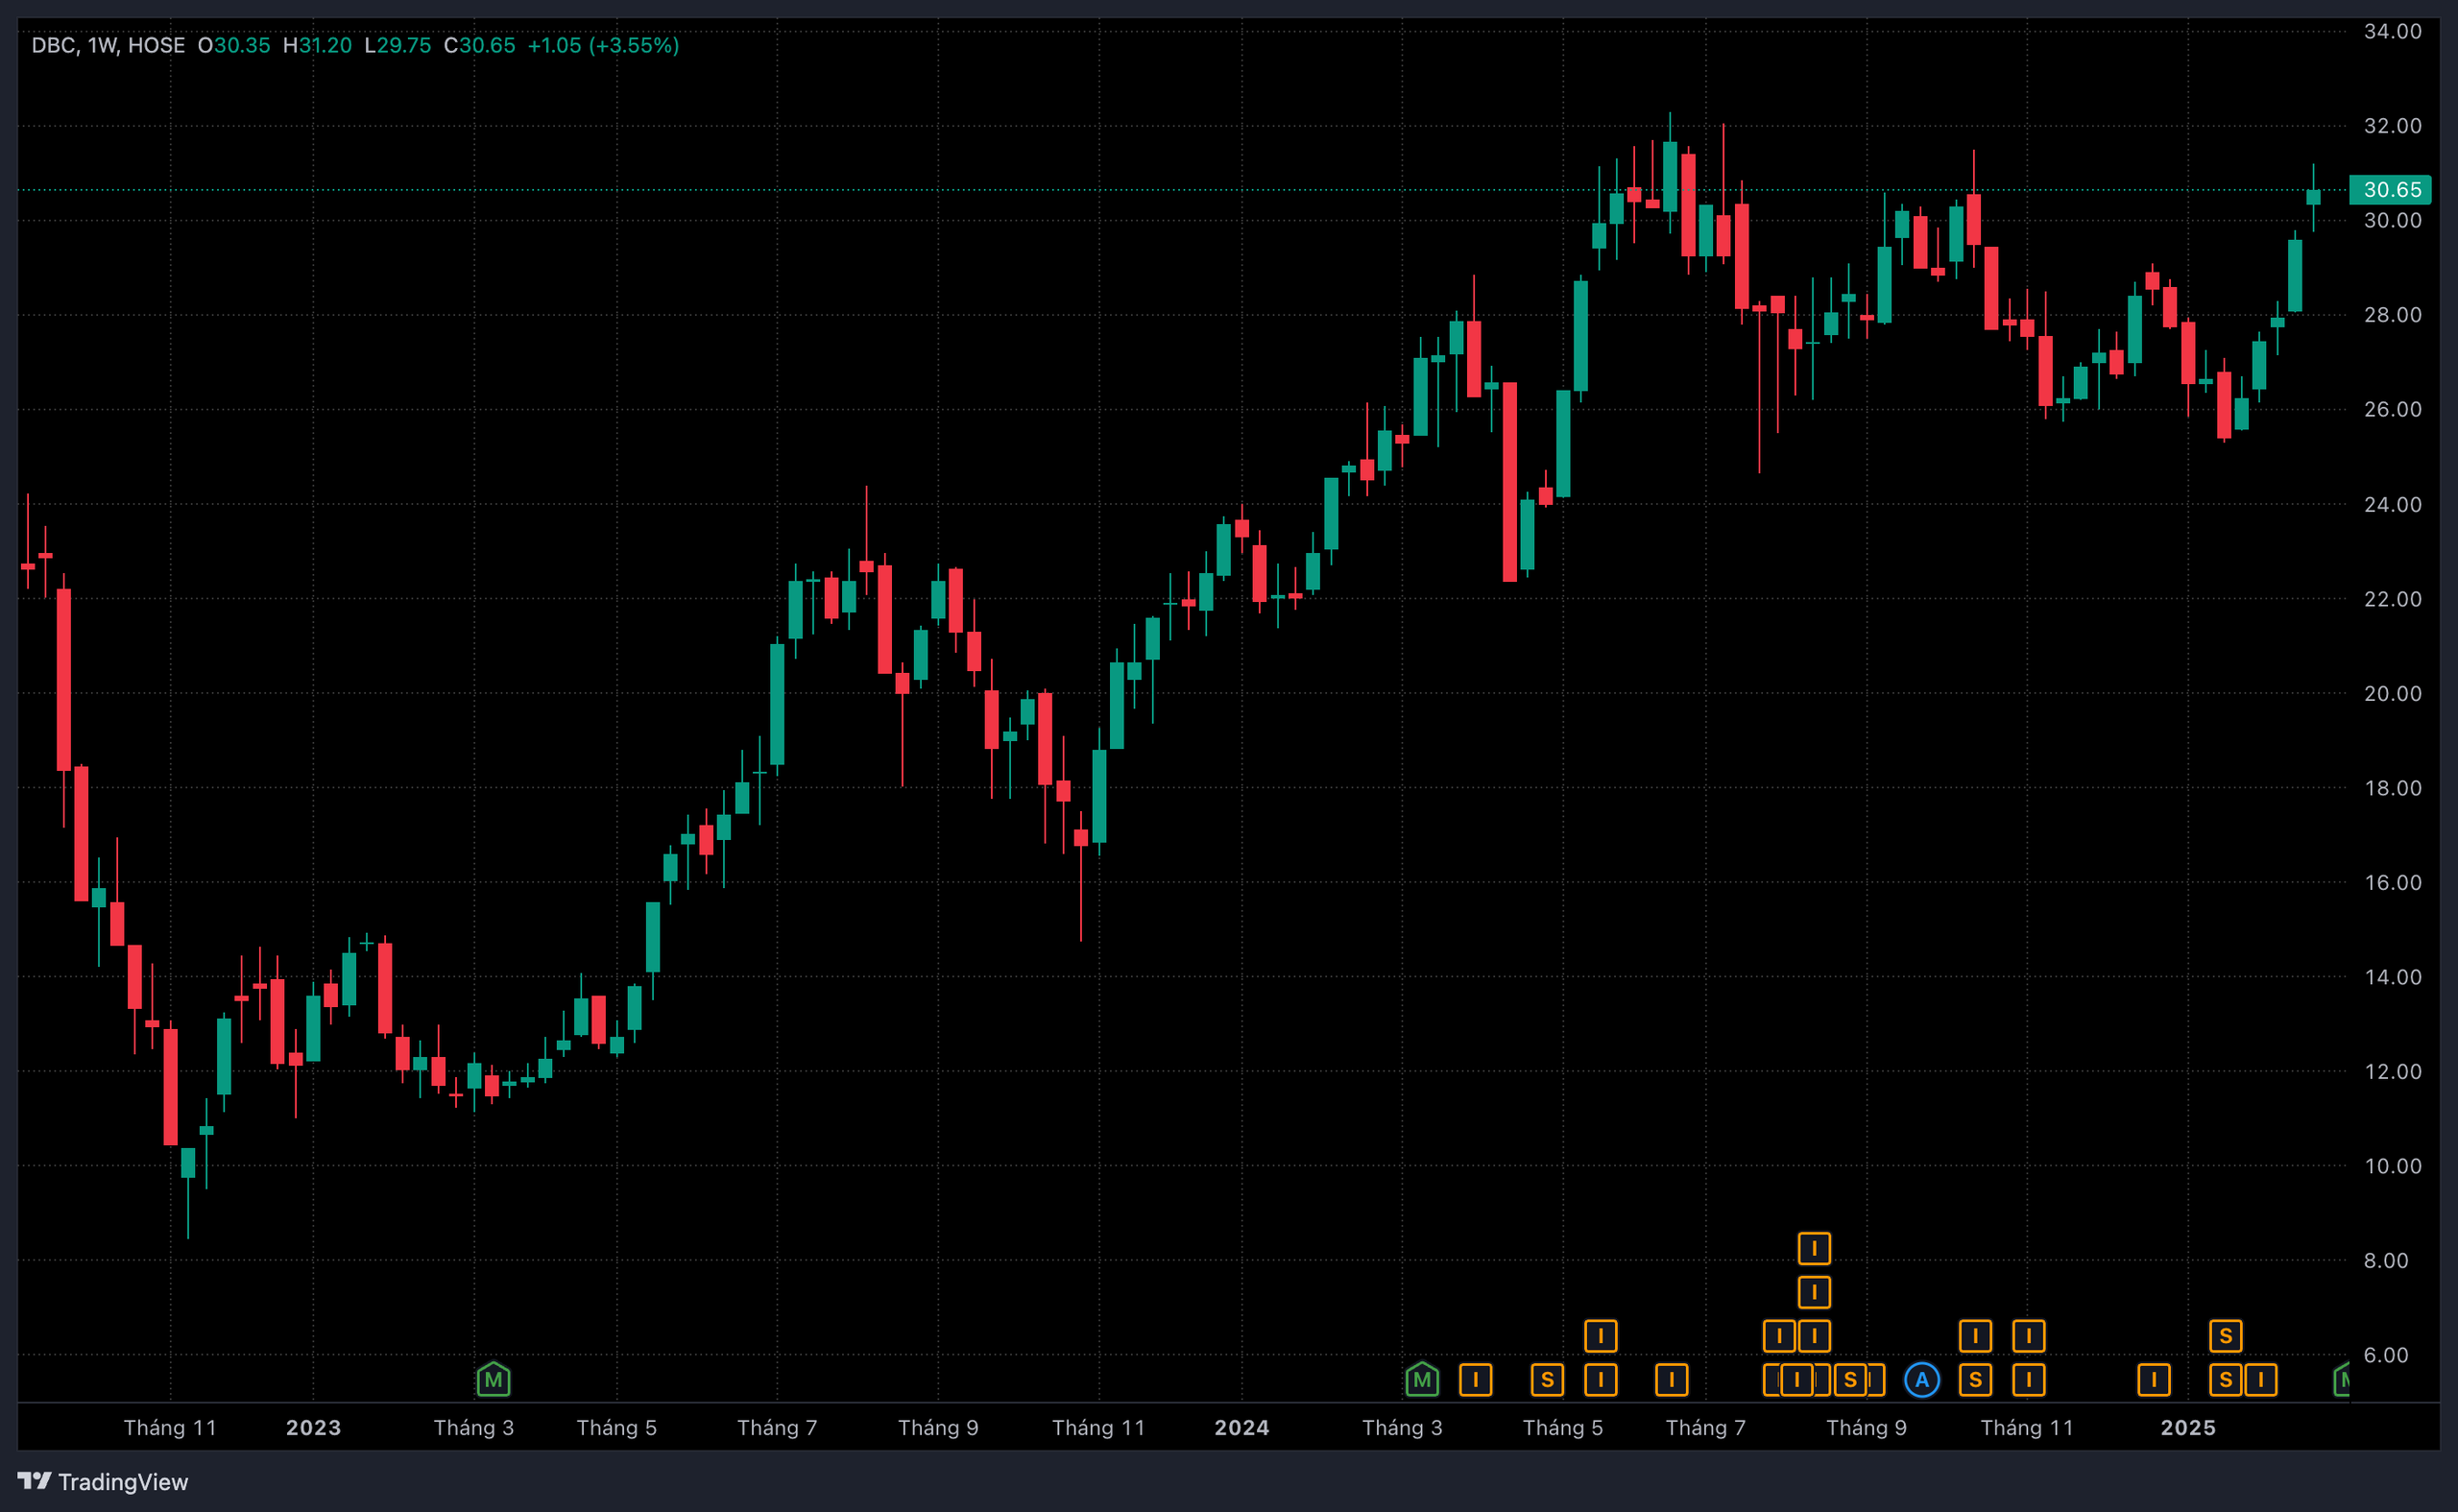The height and width of the screenshot is (1512, 2458).
Task: Click the tallest red candle of late 2022
Action: pos(64,680)
